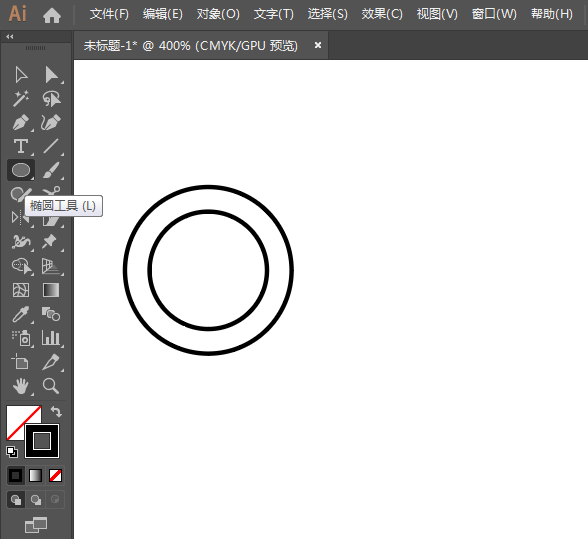Pick the Pen tool
Screen dimensions: 588x539
(x=21, y=123)
